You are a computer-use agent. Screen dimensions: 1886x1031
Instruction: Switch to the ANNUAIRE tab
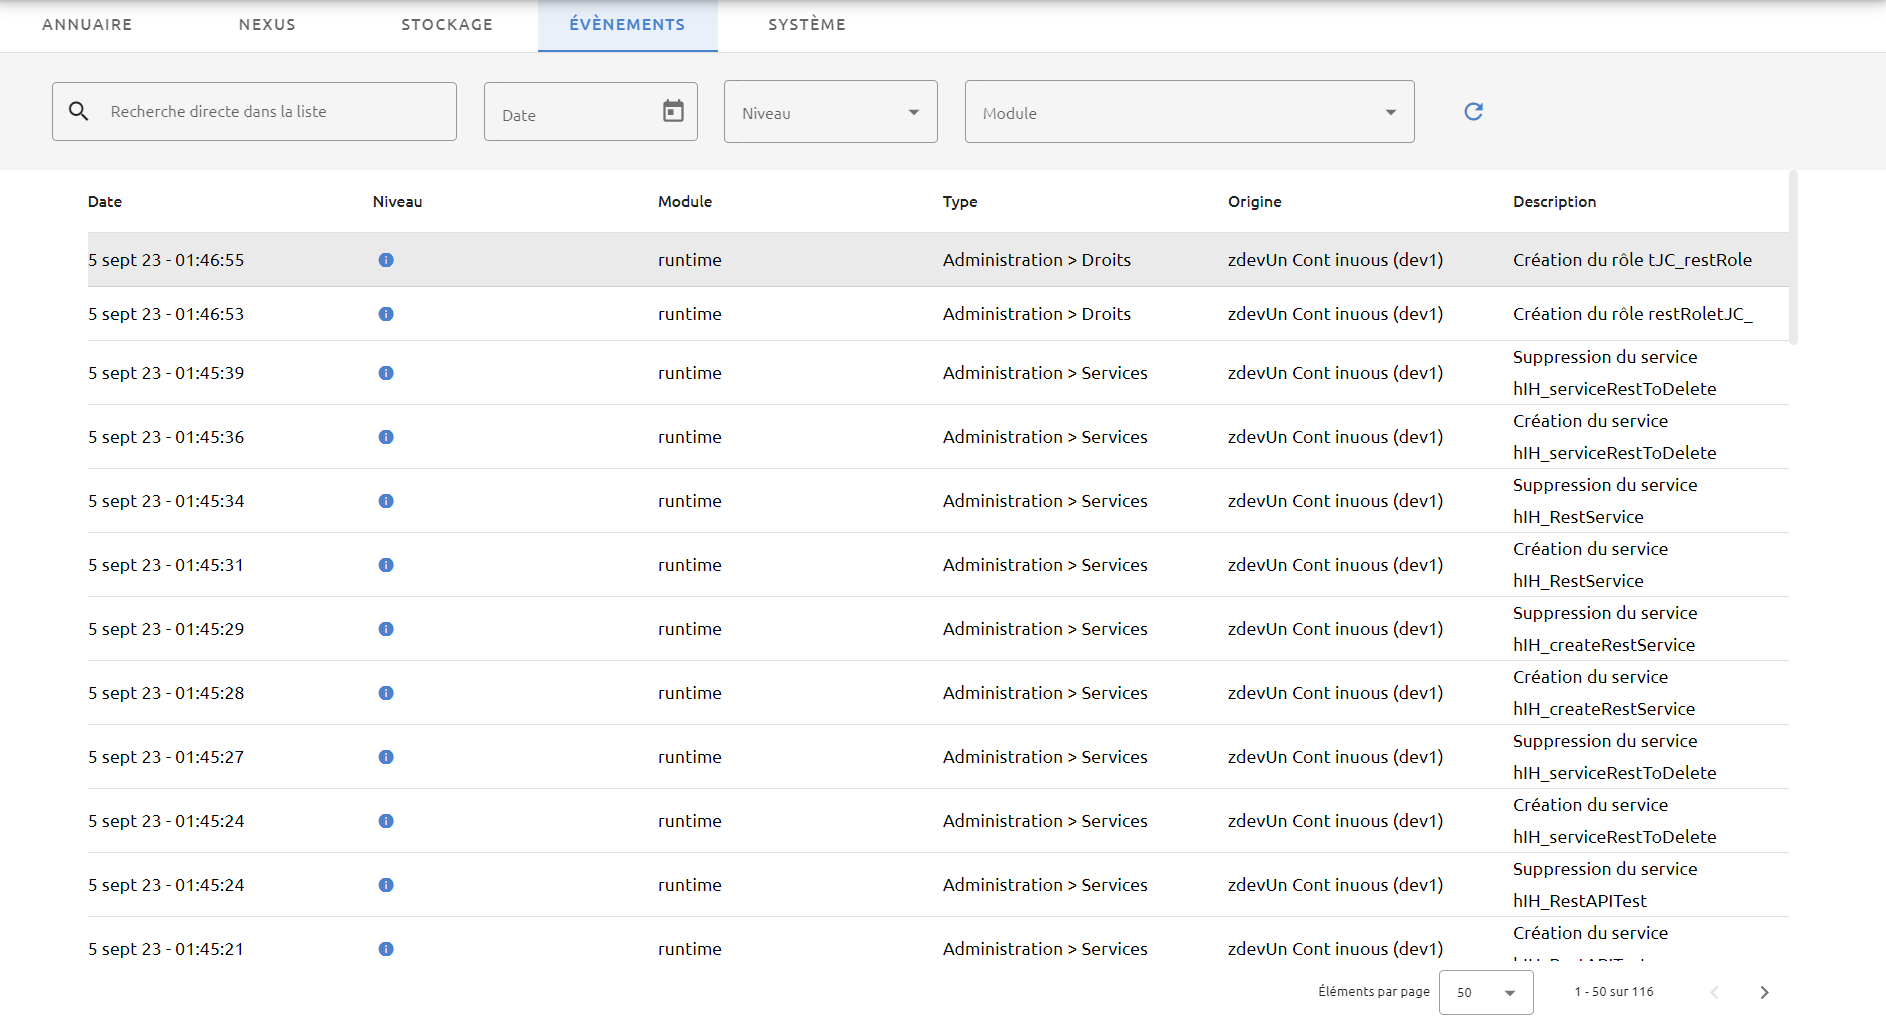(x=87, y=25)
